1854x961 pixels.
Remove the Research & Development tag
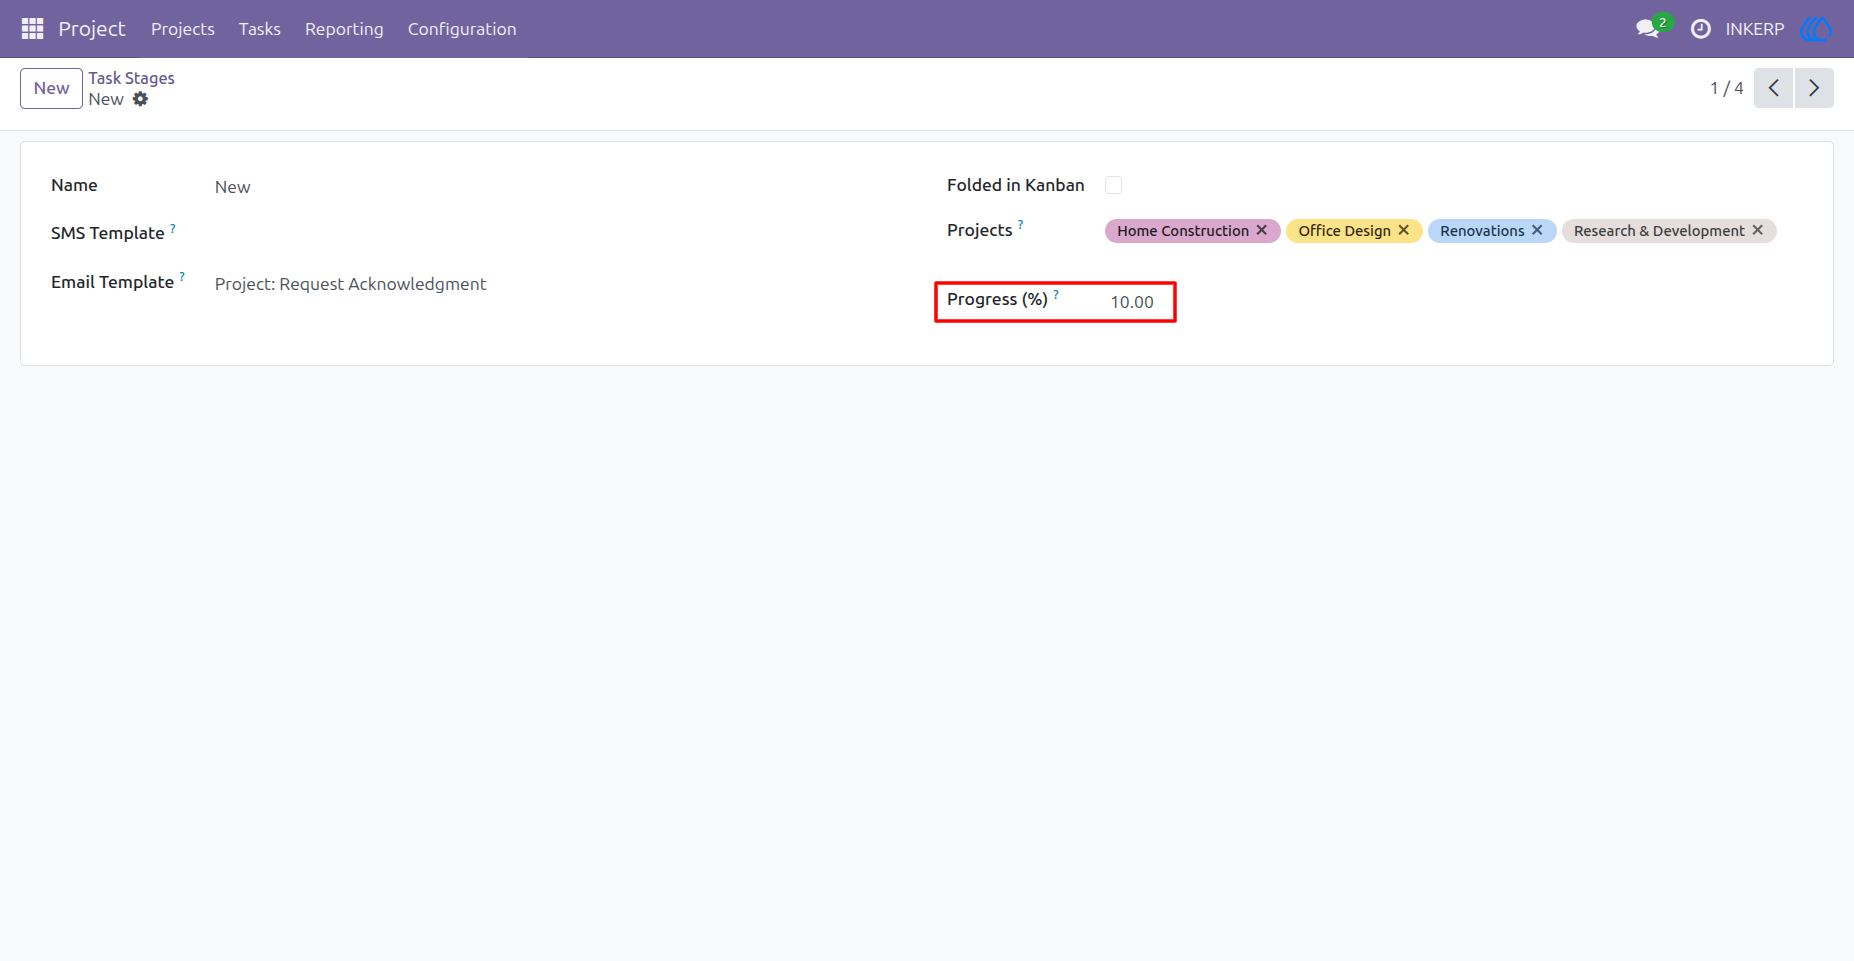1757,230
